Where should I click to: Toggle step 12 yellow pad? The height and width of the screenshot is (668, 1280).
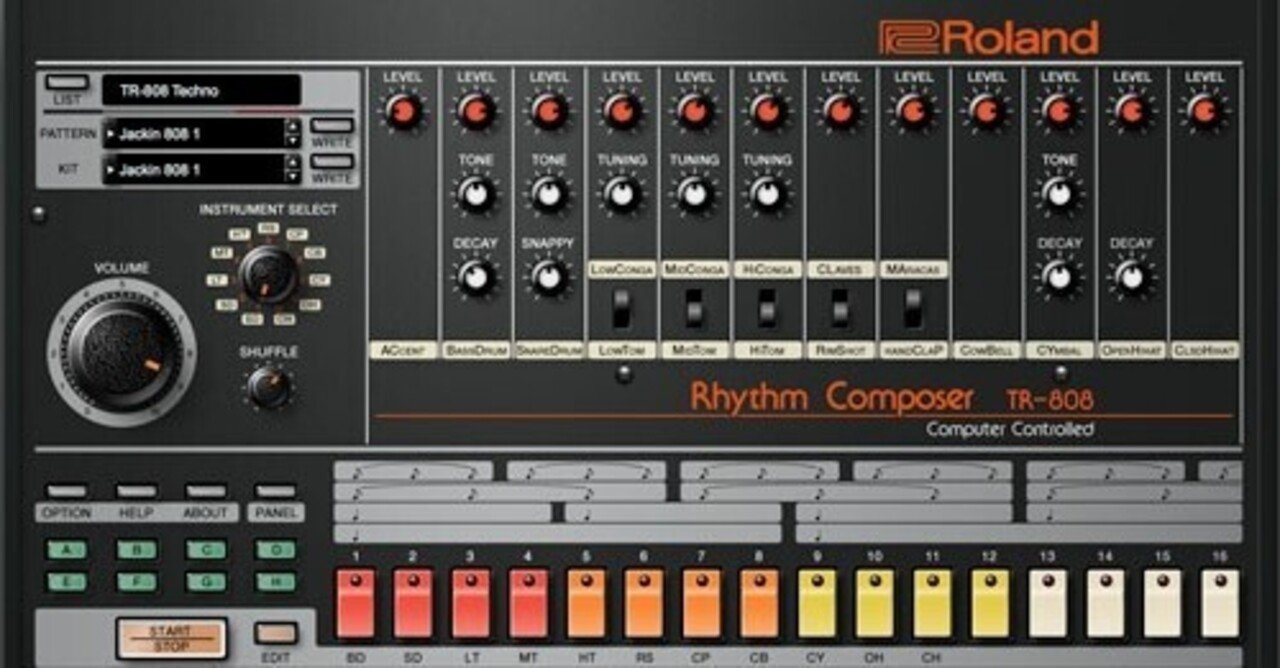[991, 603]
